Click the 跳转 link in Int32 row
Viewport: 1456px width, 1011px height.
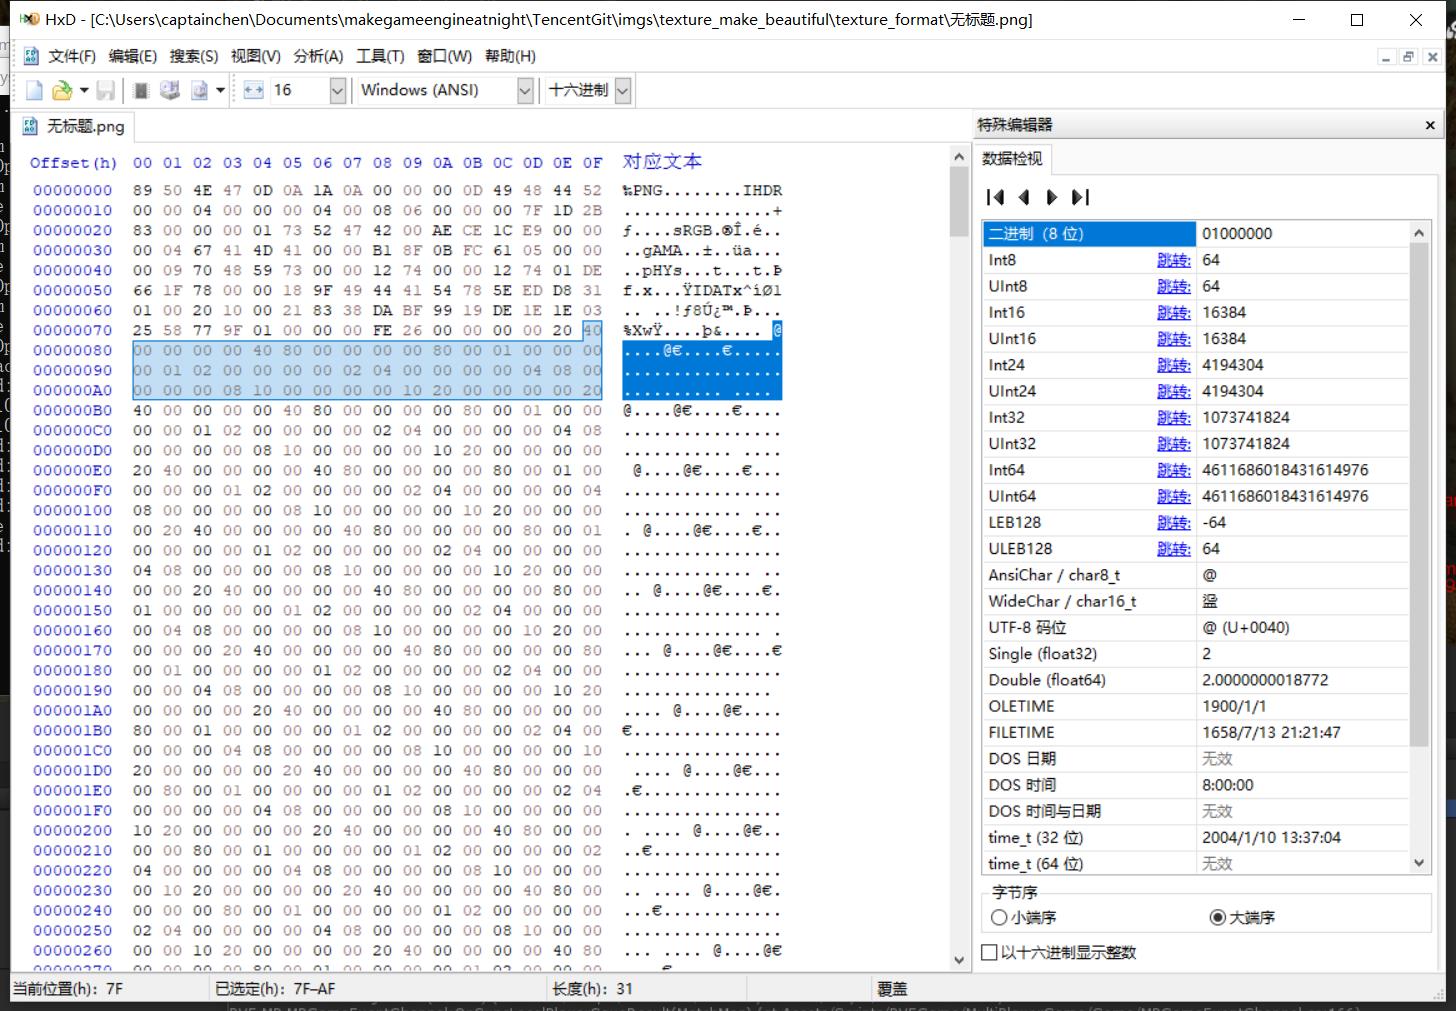click(x=1173, y=417)
